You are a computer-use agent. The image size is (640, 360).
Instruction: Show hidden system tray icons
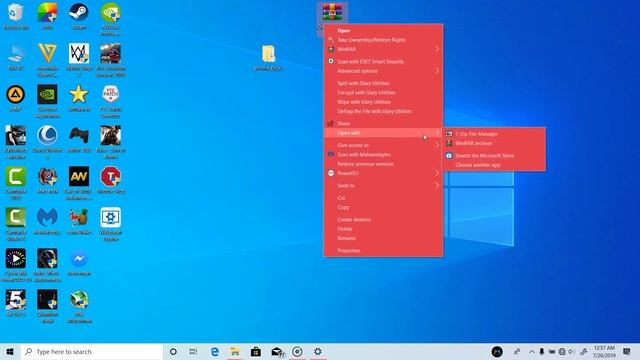(x=531, y=351)
